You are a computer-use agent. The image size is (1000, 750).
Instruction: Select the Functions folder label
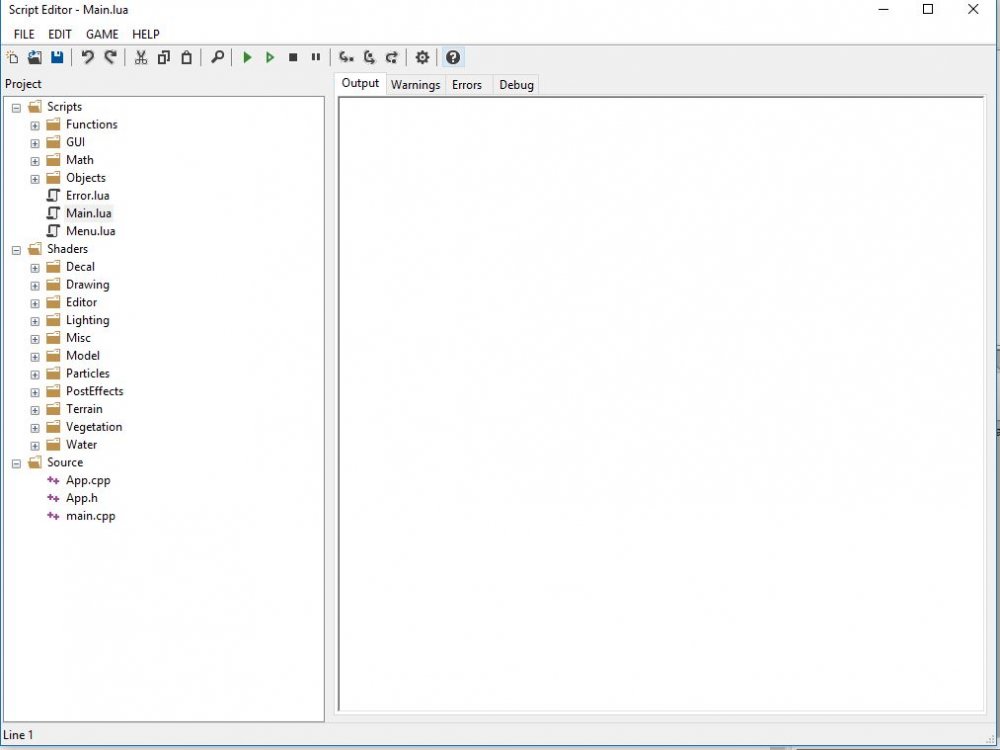(91, 124)
